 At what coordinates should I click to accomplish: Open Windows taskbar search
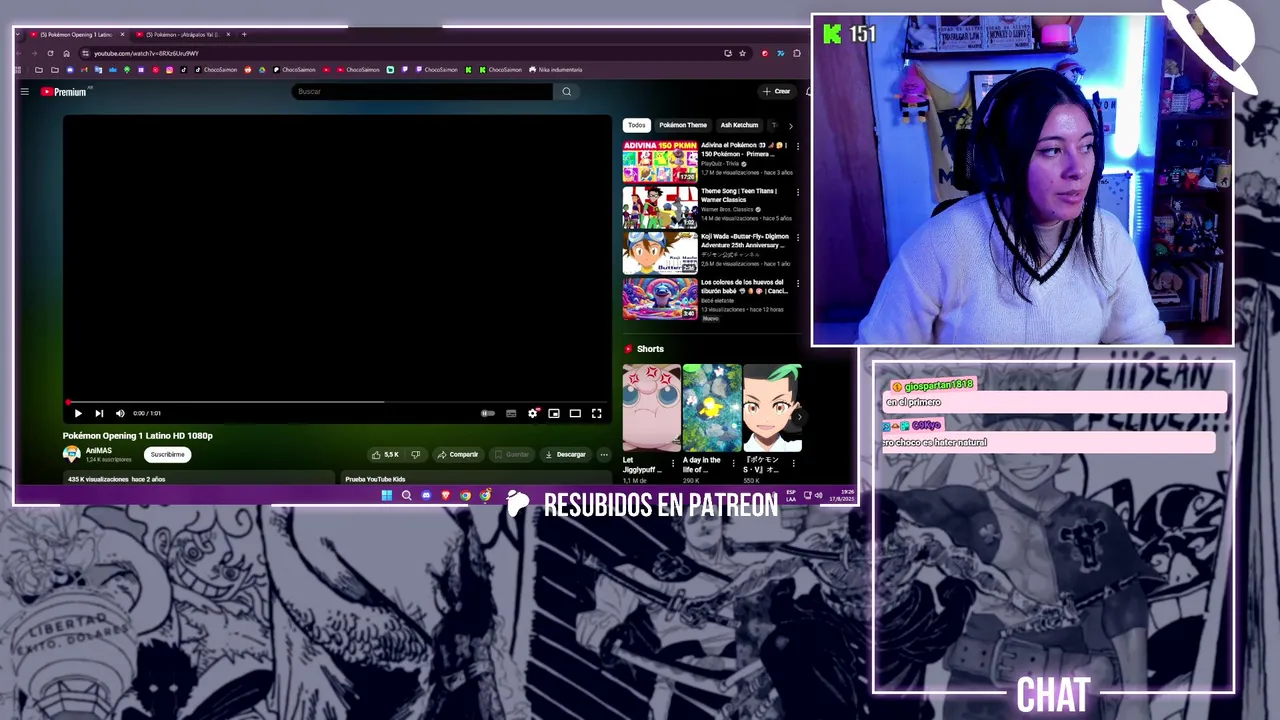(x=406, y=495)
